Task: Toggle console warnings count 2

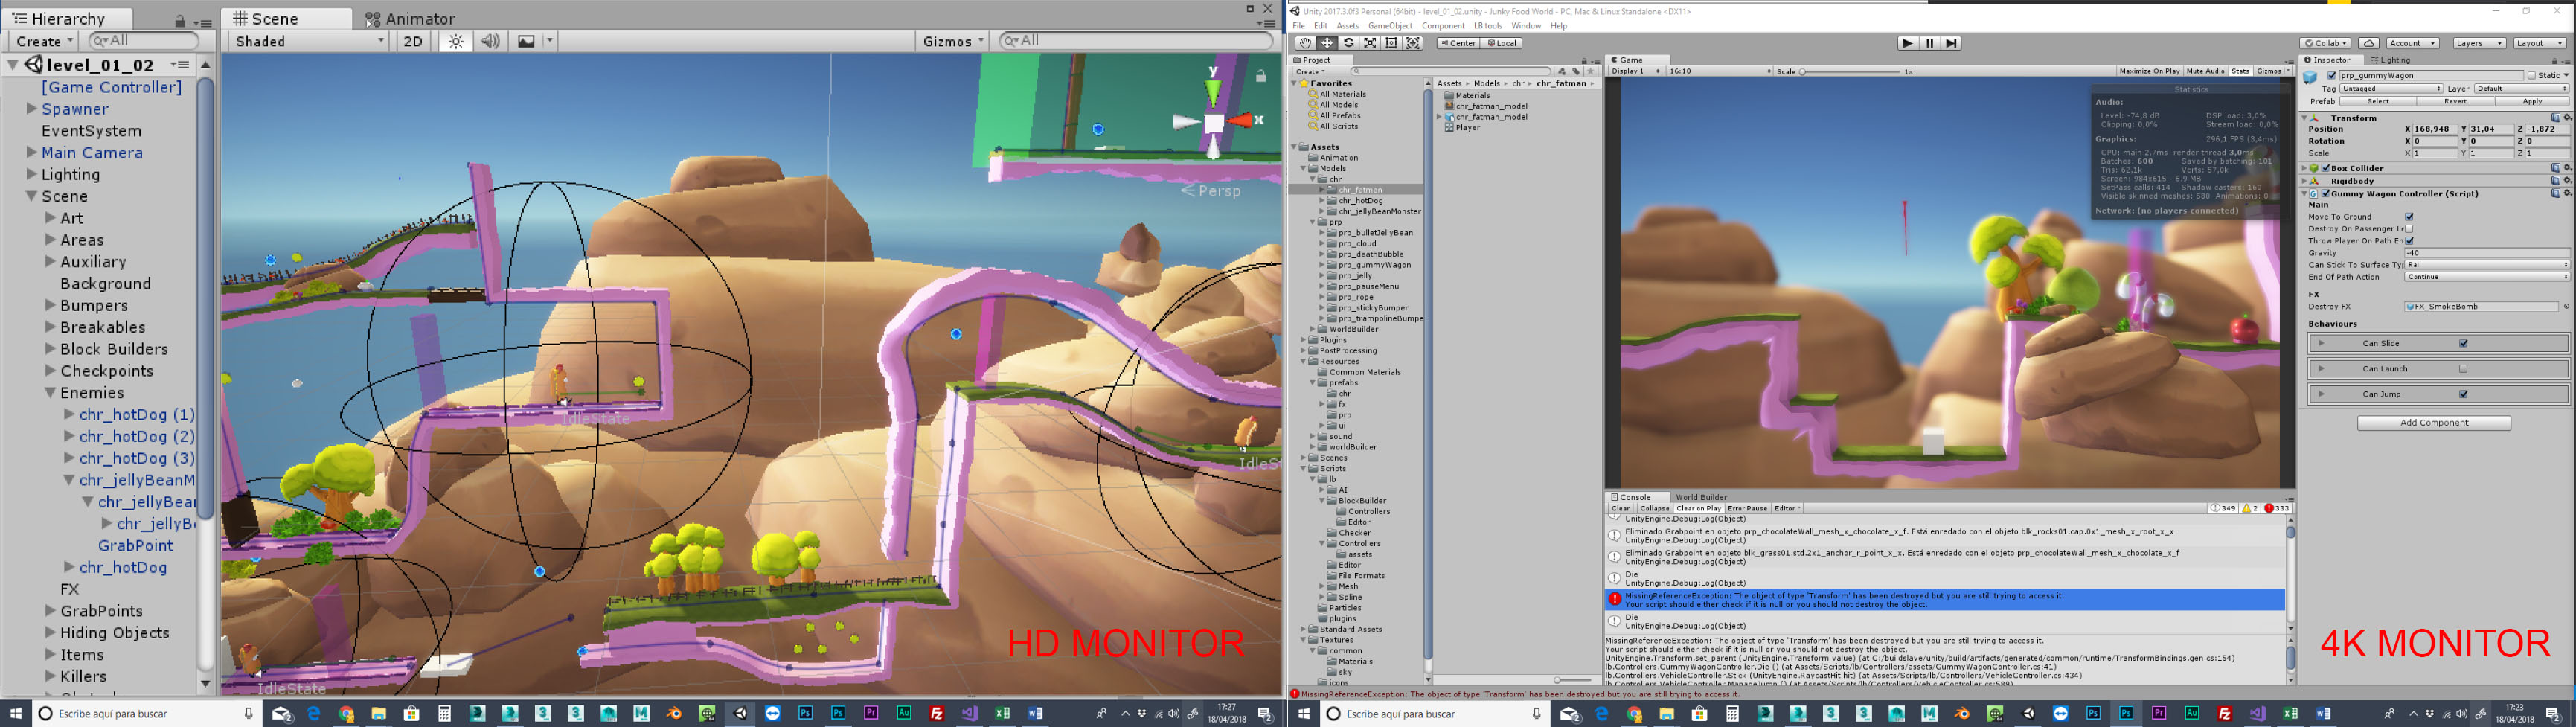Action: [x=2250, y=508]
